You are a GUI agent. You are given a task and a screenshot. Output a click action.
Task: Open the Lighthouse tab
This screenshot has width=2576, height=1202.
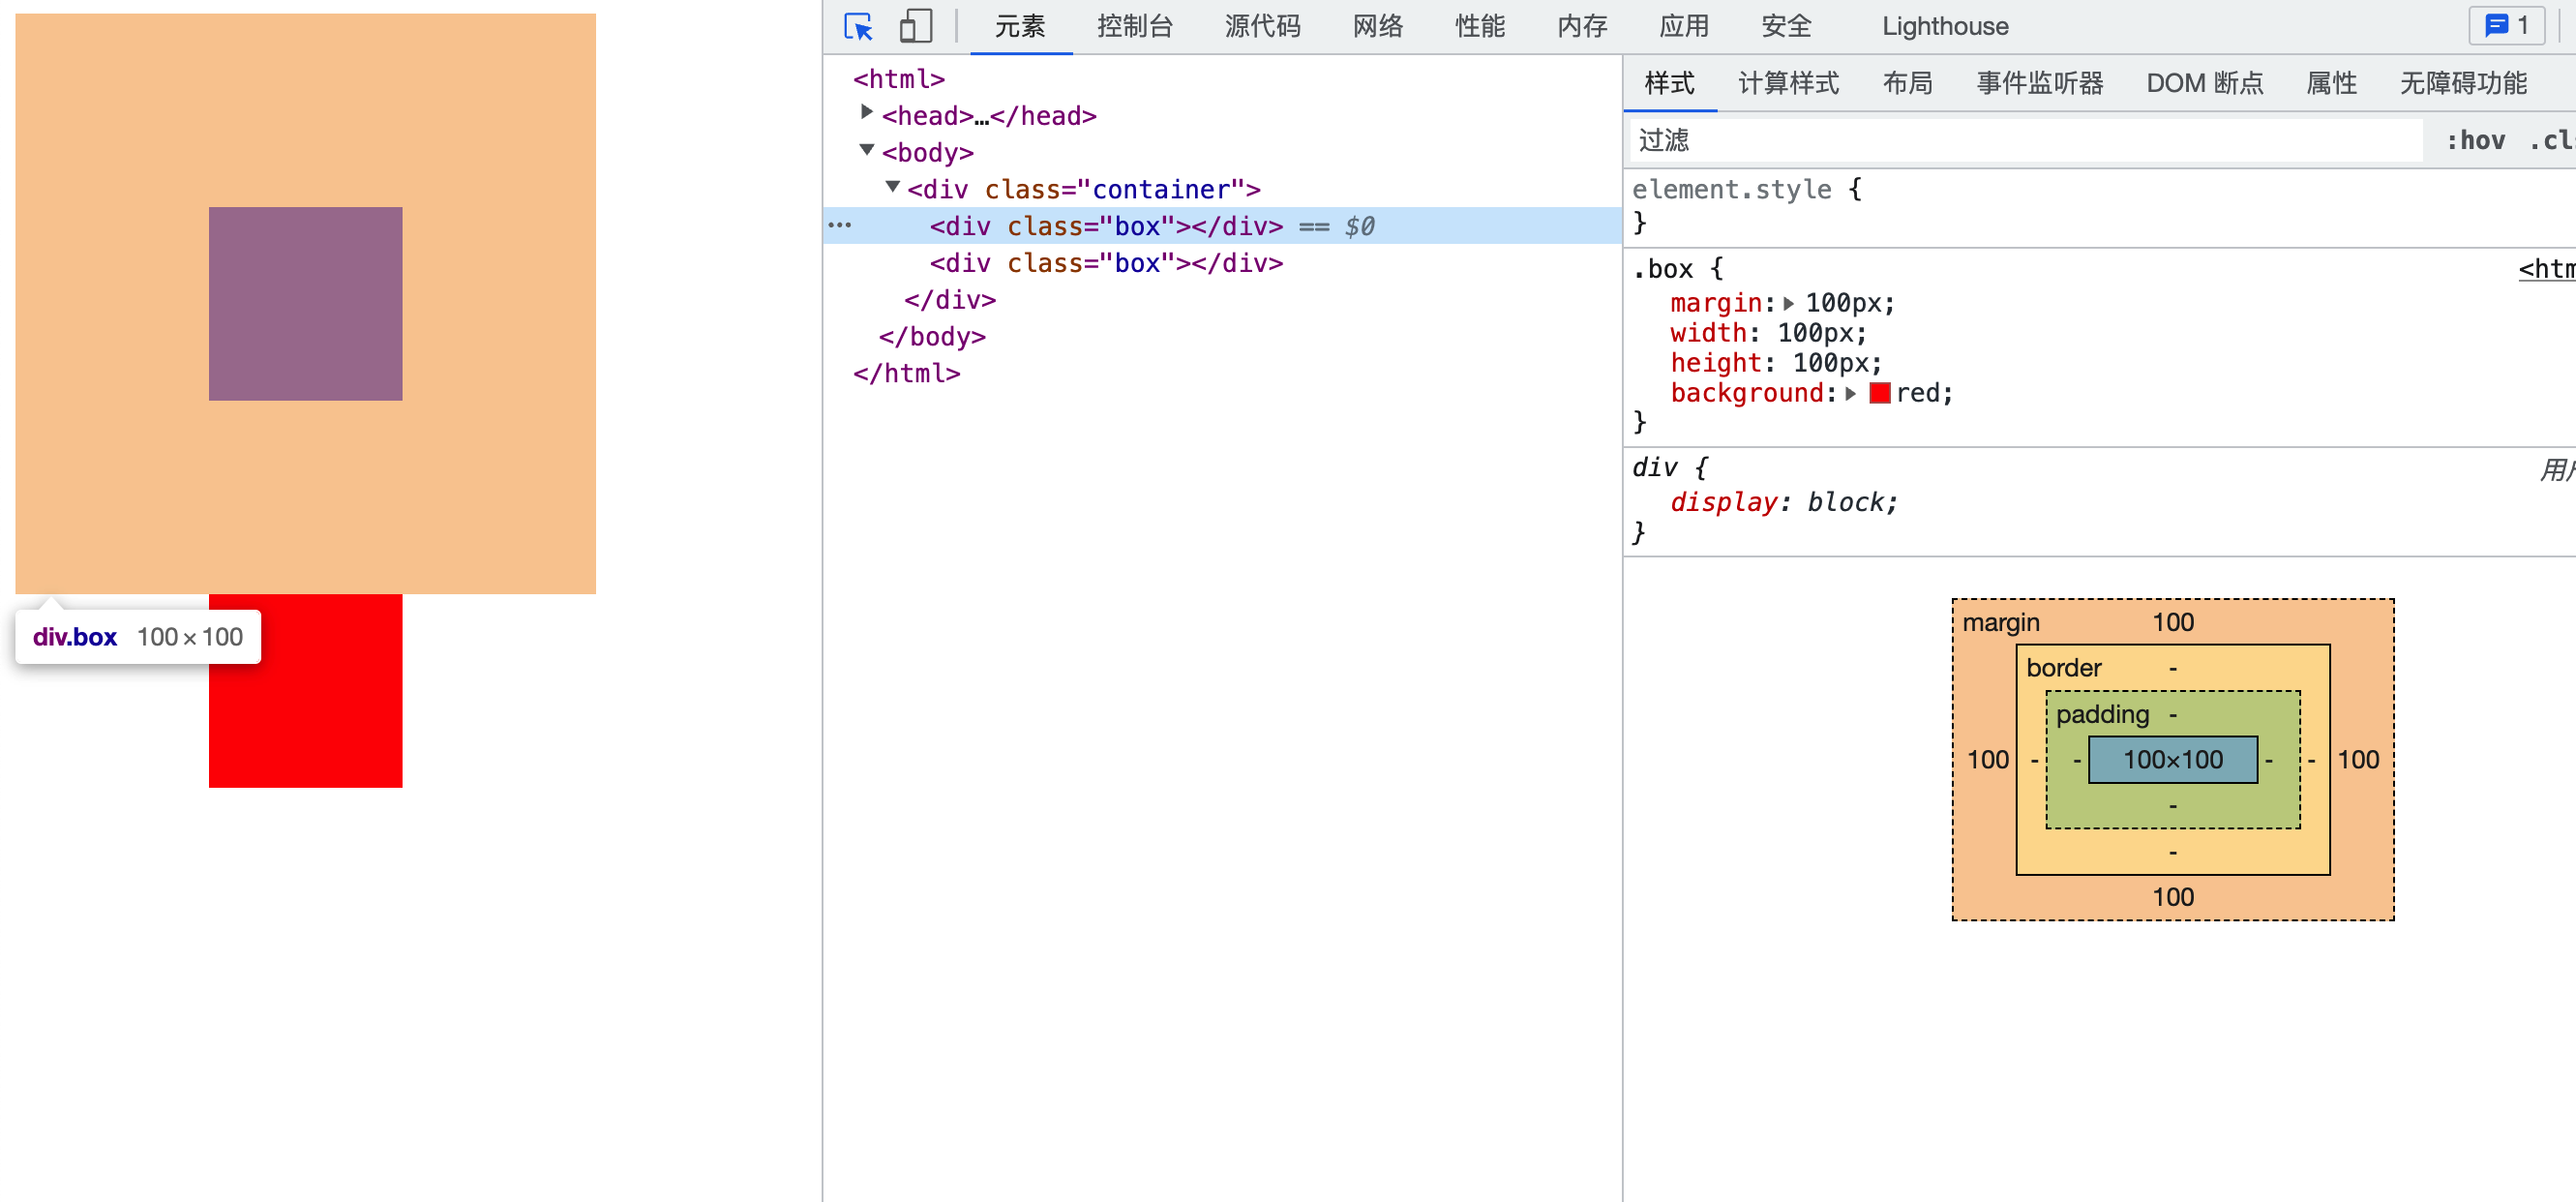pos(1945,26)
